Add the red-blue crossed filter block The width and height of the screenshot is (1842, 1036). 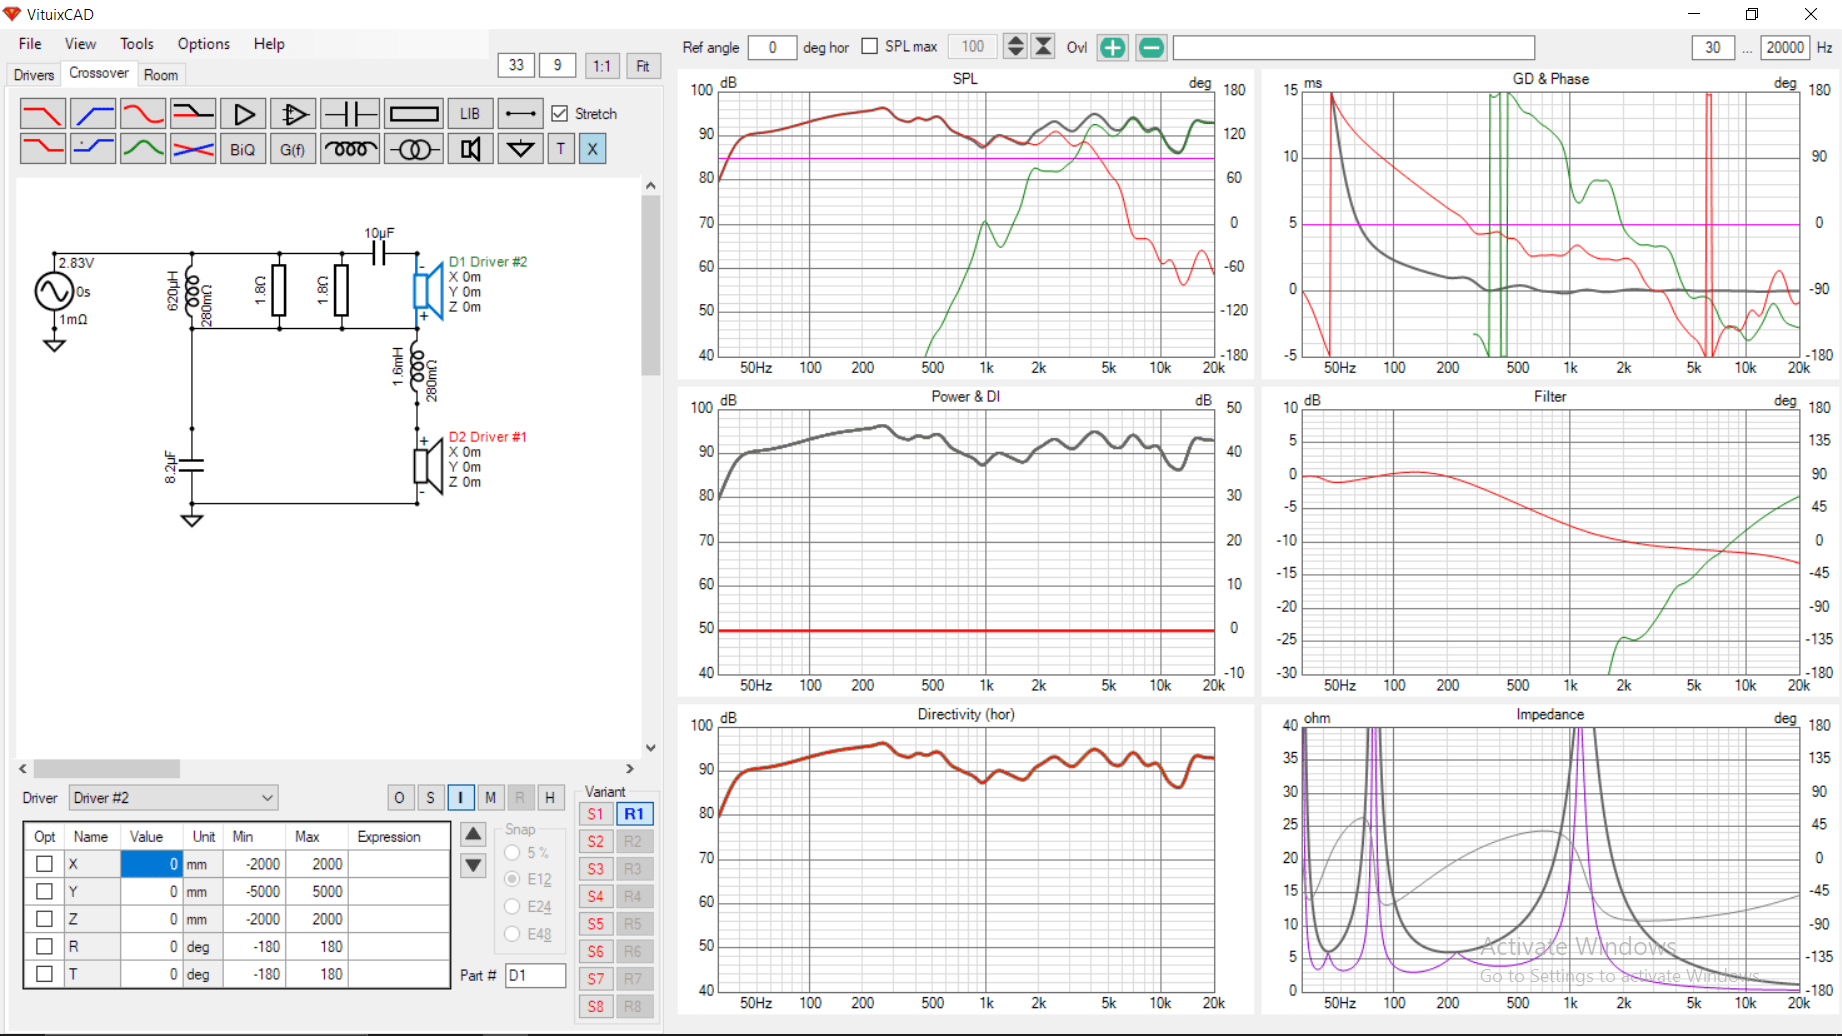click(193, 149)
